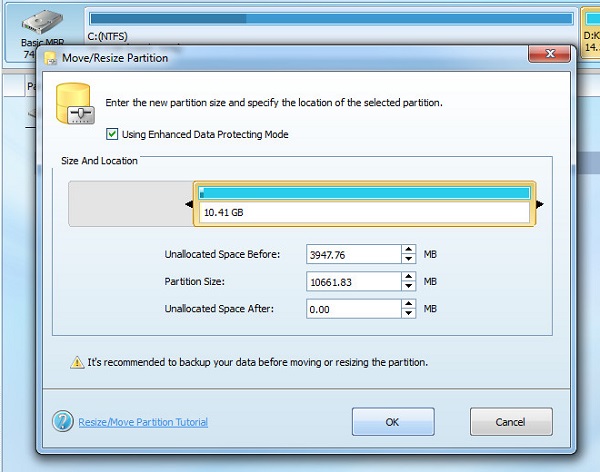Click the Move/Resize Partition title bar icon
600x472 pixels.
coord(49,58)
